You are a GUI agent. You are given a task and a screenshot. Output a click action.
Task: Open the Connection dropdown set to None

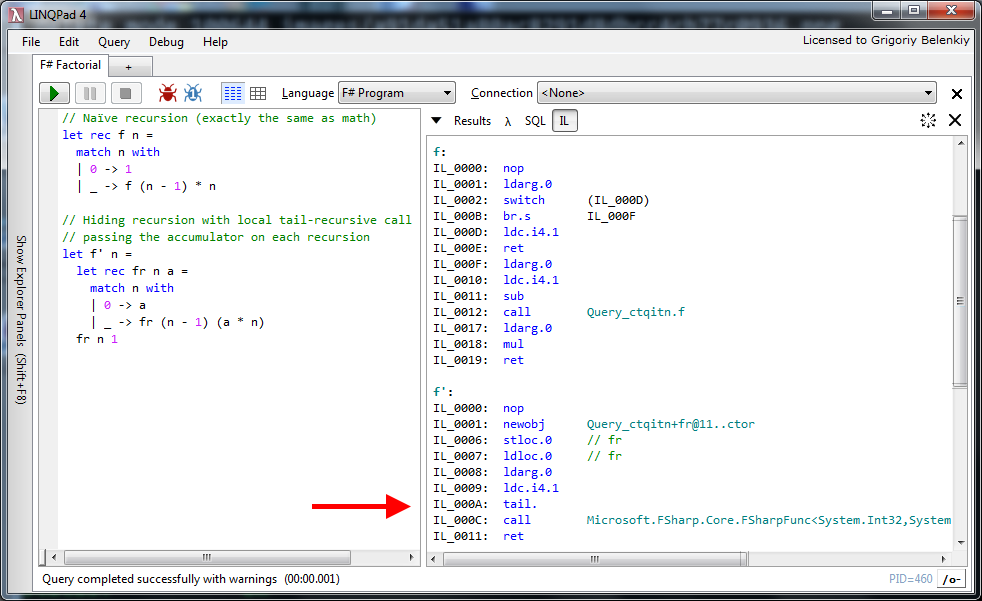tap(737, 92)
